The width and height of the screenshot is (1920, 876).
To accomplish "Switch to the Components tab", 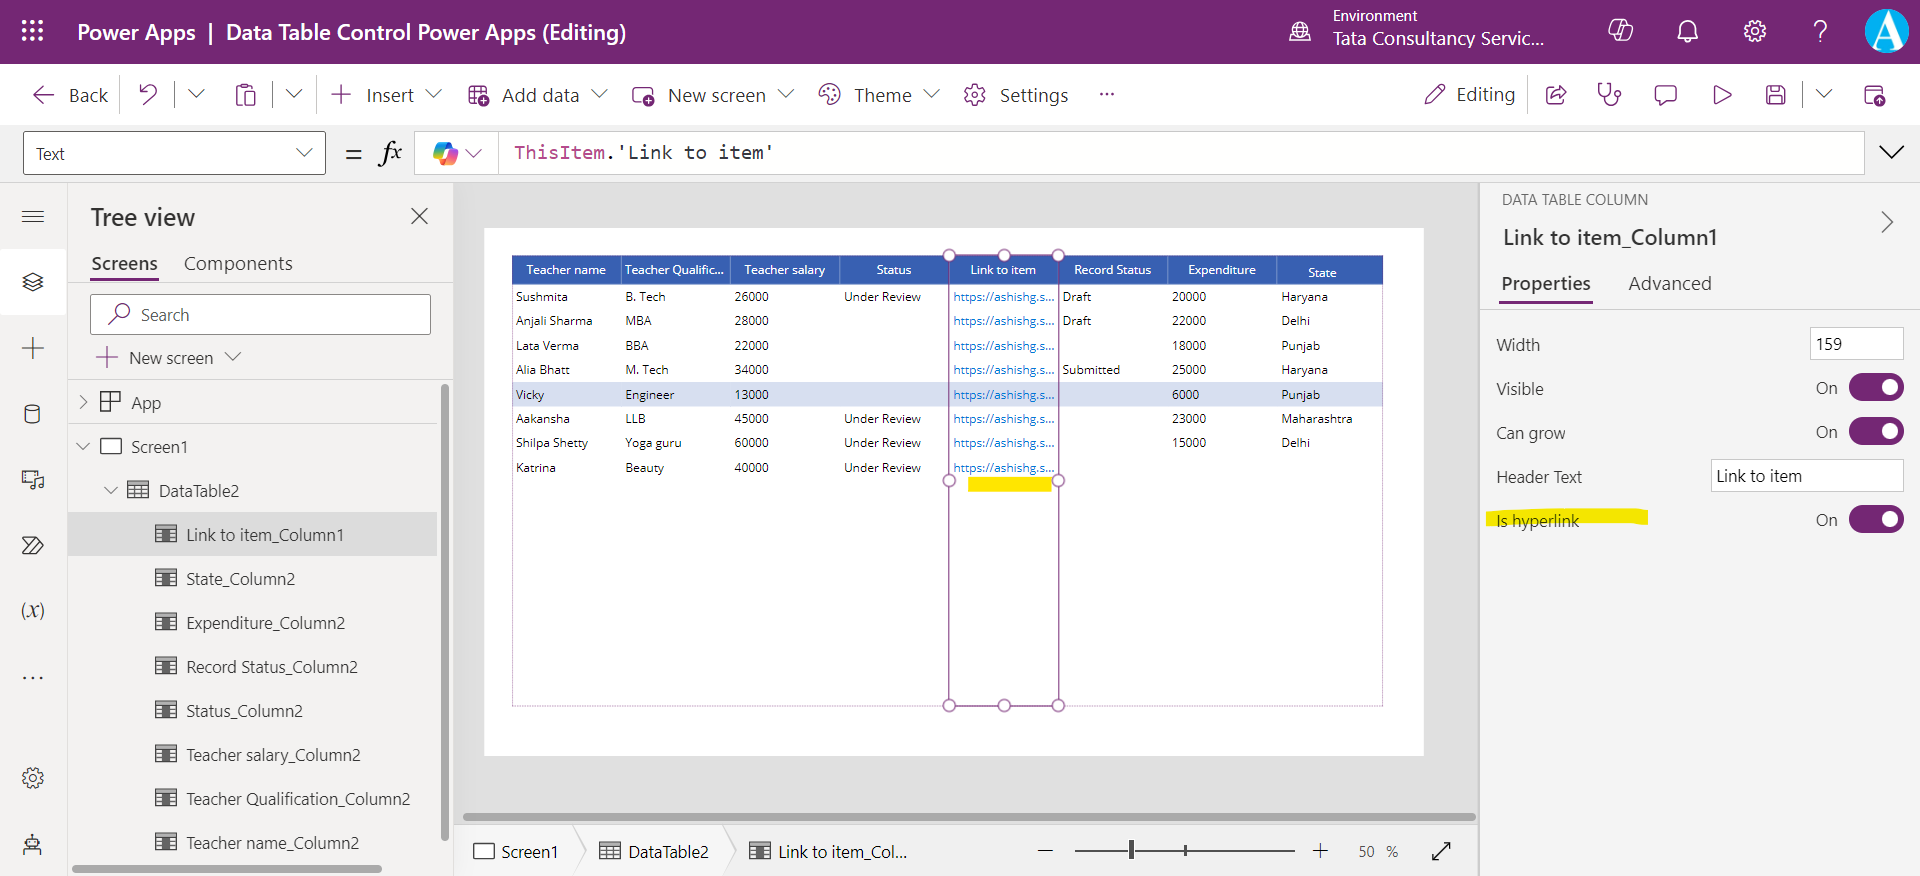I will click(238, 264).
